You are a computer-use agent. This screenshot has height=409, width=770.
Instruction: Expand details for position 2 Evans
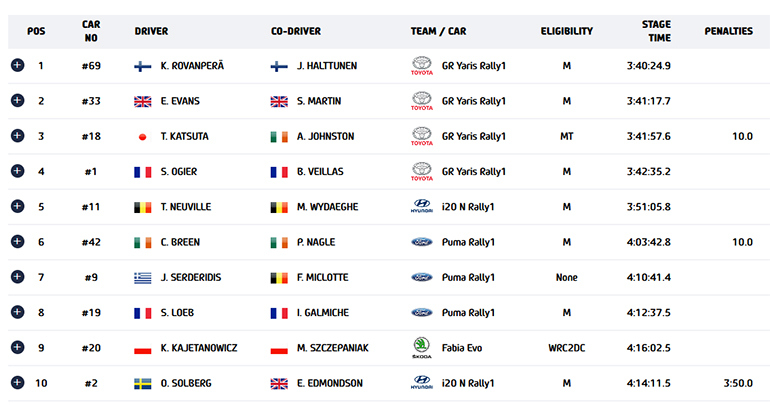(x=17, y=101)
